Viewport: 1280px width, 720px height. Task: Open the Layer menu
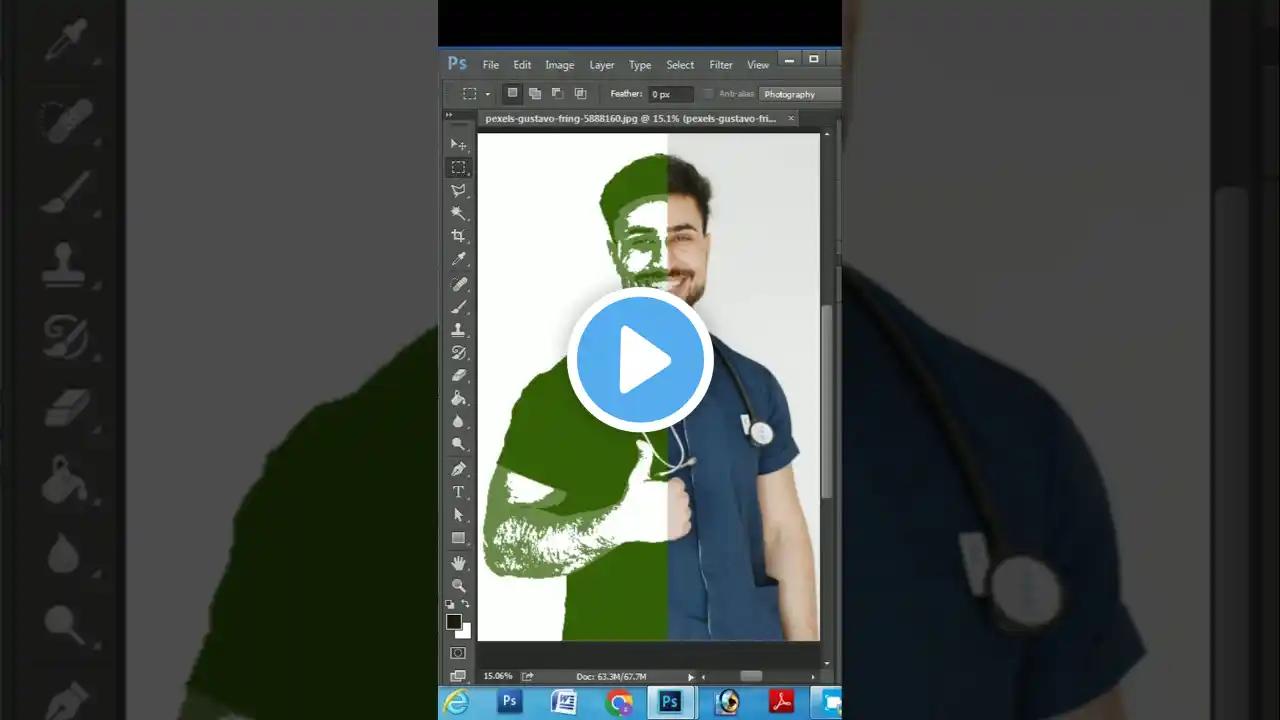click(602, 65)
